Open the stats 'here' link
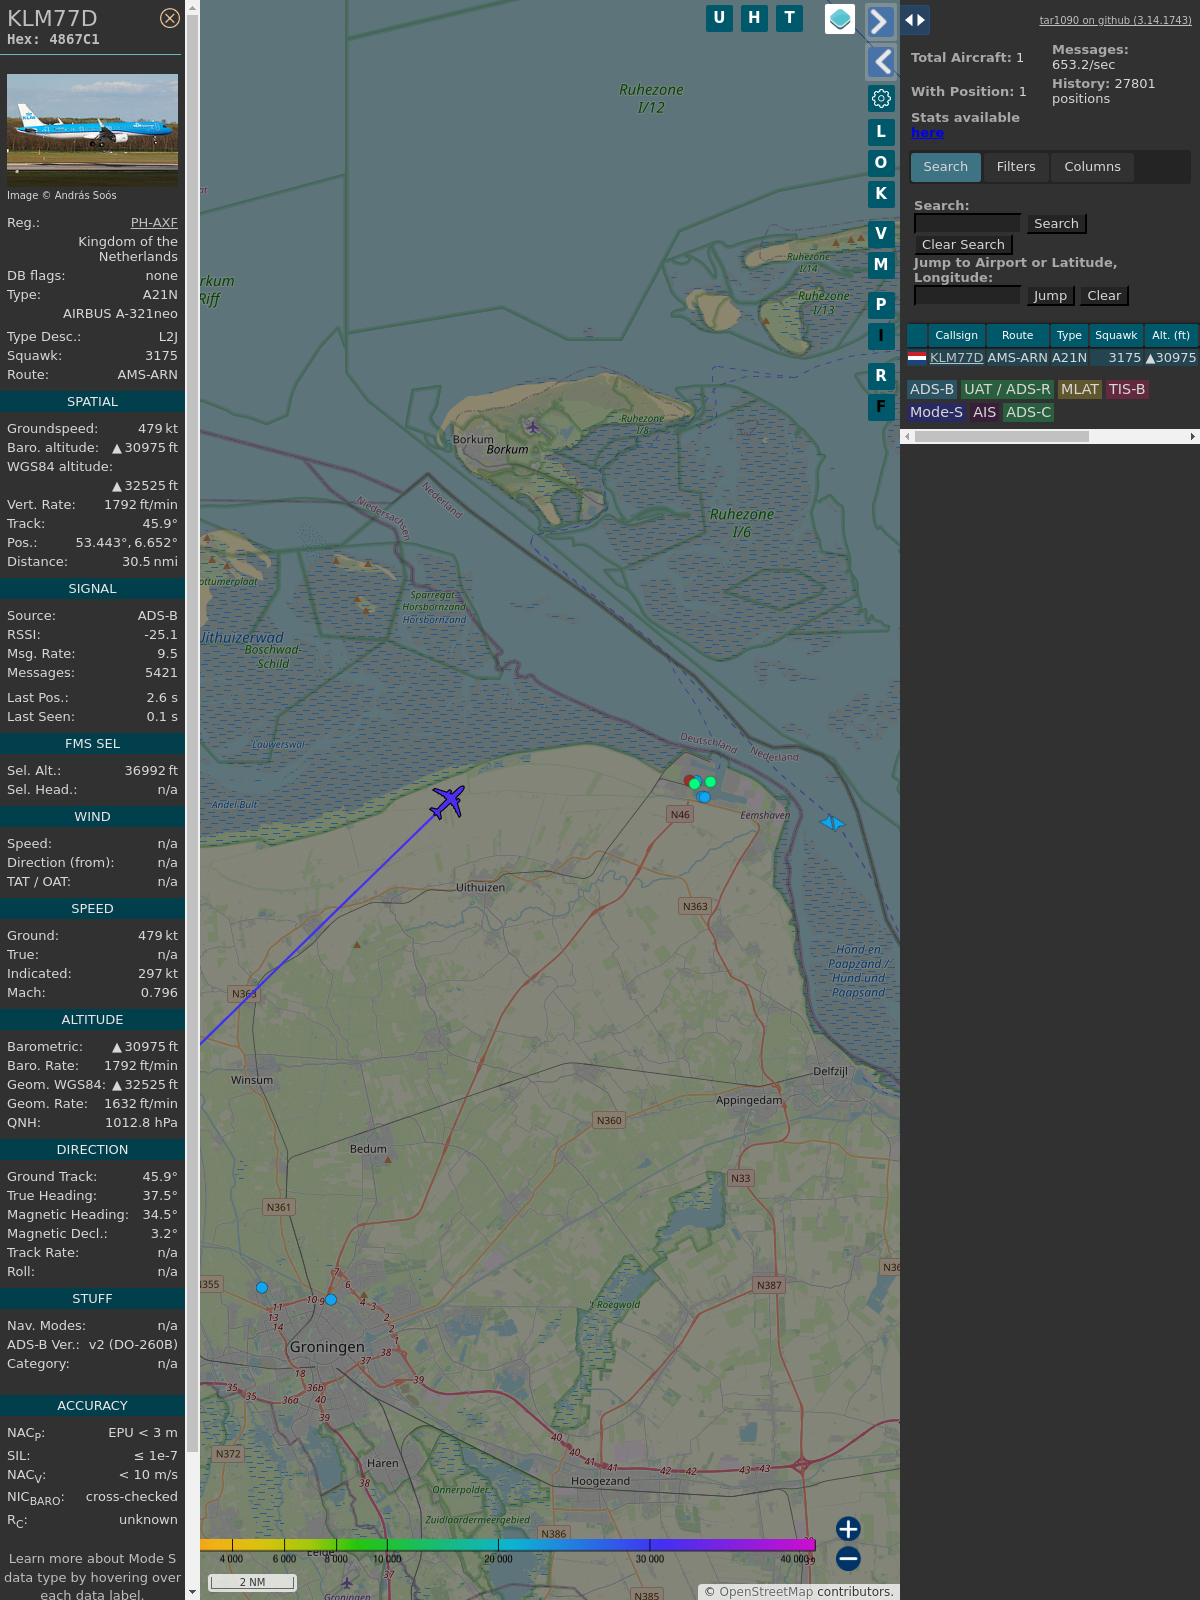The height and width of the screenshot is (1600, 1200). [x=927, y=133]
